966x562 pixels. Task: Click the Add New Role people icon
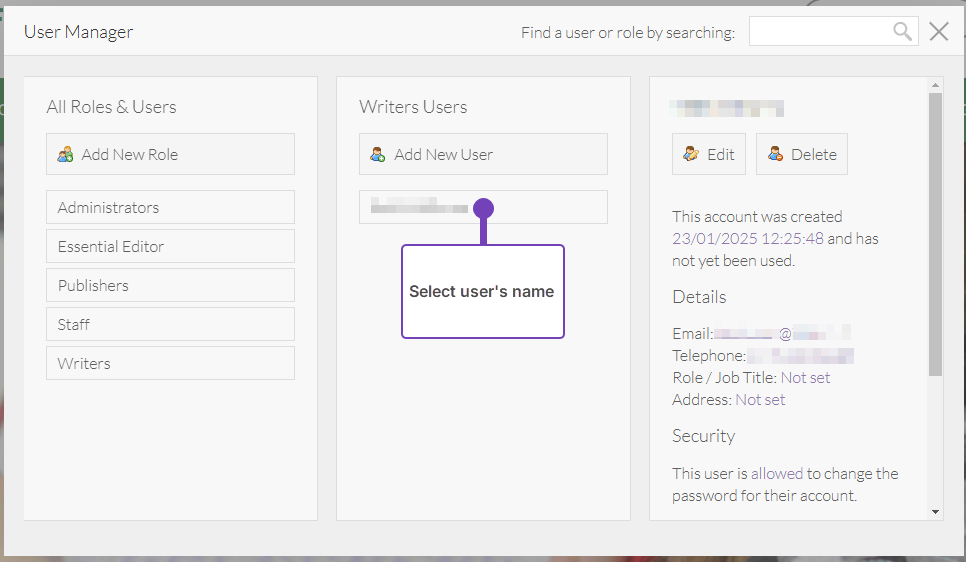[x=66, y=155]
